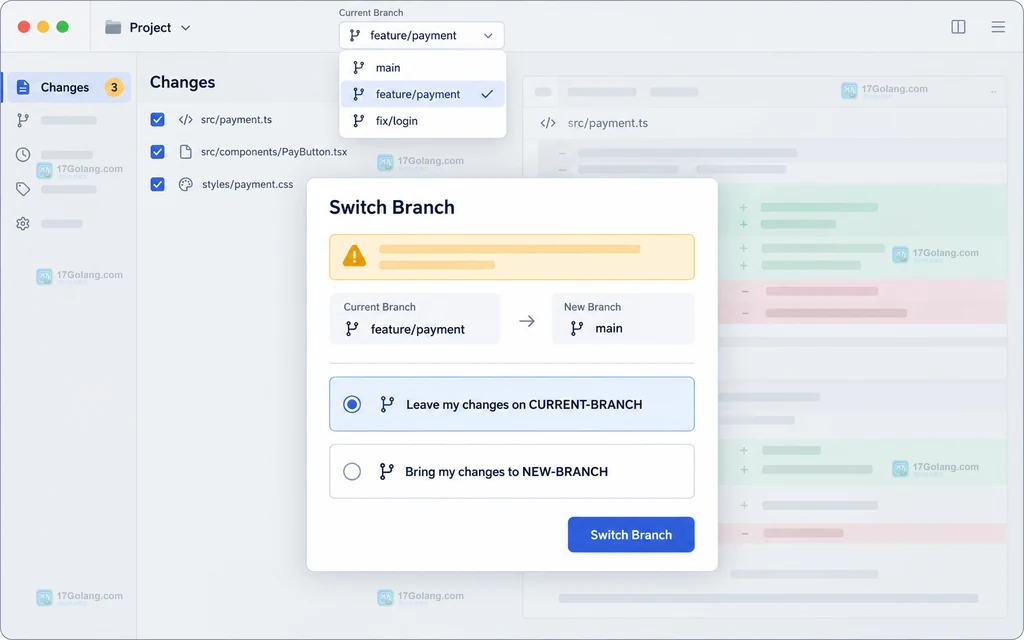Open the tags icon in sidebar

tap(23, 189)
